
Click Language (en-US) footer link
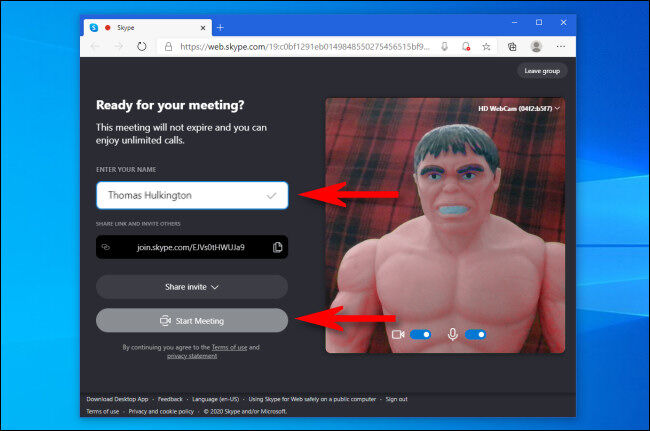(216, 399)
